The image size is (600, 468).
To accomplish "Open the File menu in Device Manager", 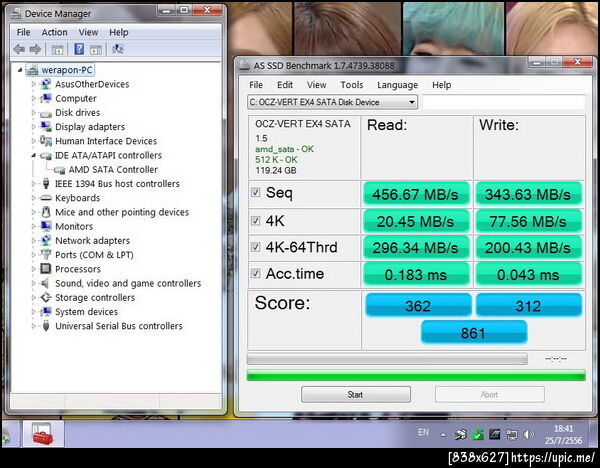I will tap(23, 33).
